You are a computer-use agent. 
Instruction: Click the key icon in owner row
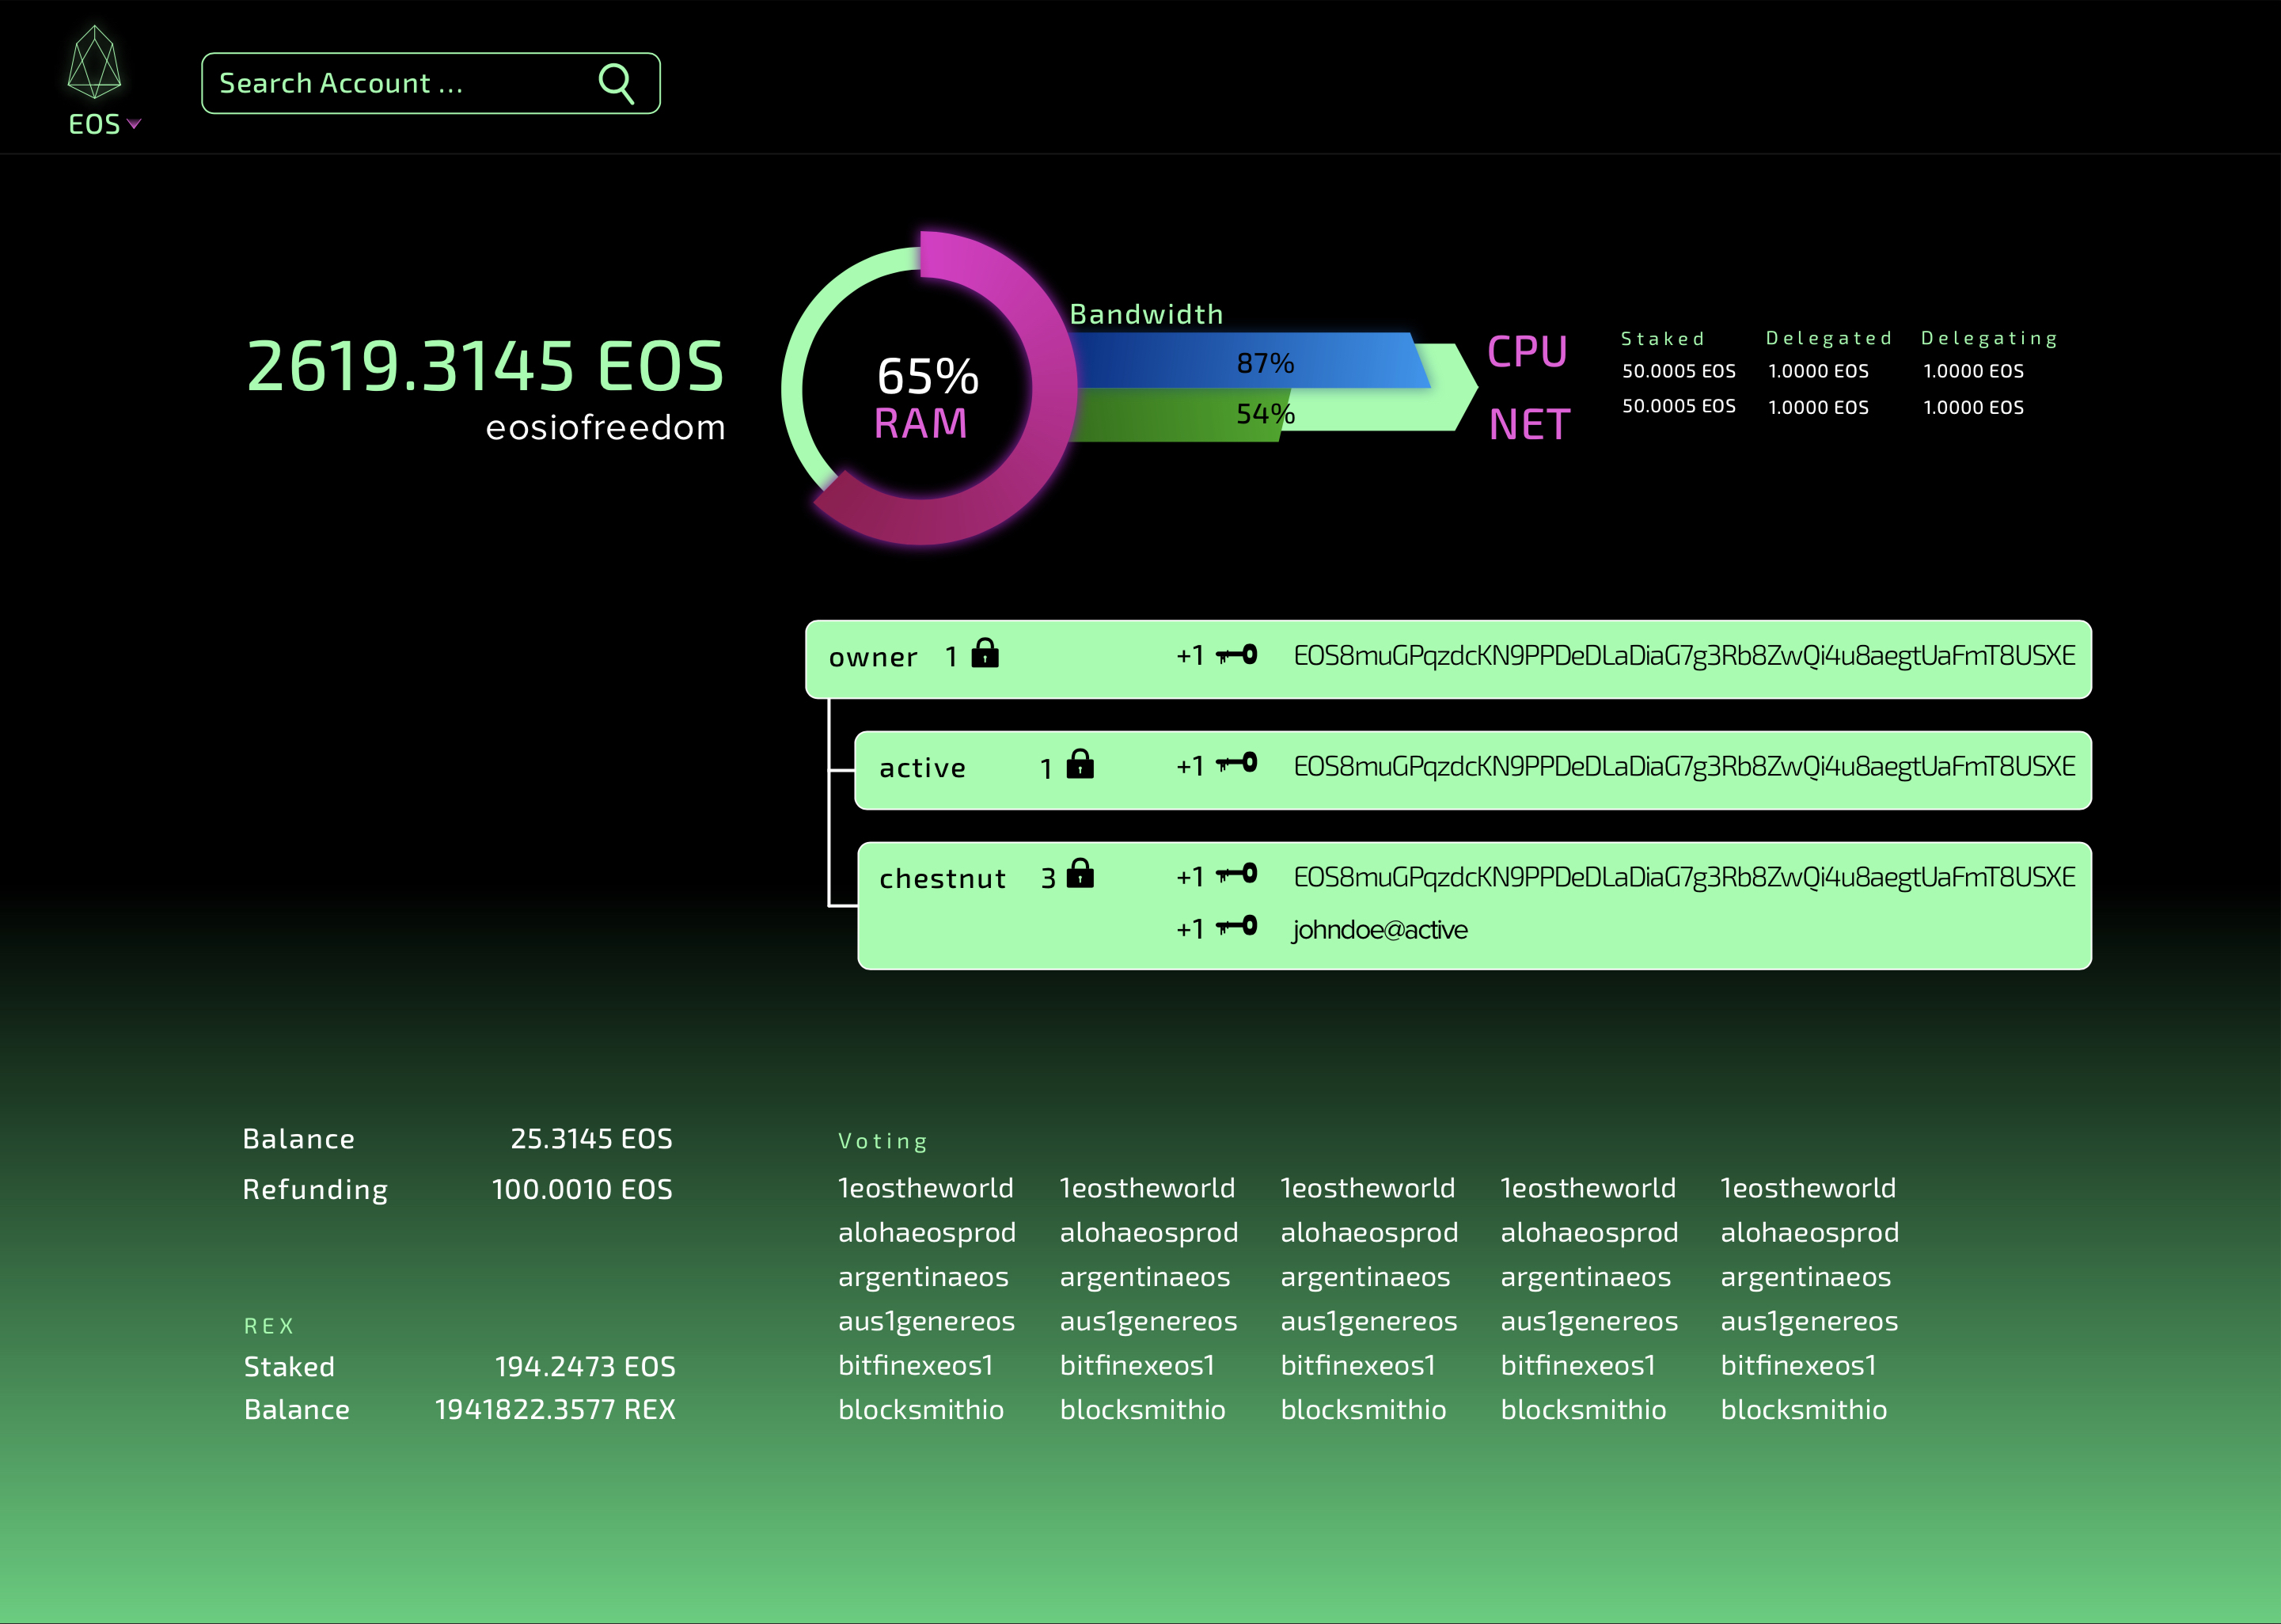pos(1237,655)
